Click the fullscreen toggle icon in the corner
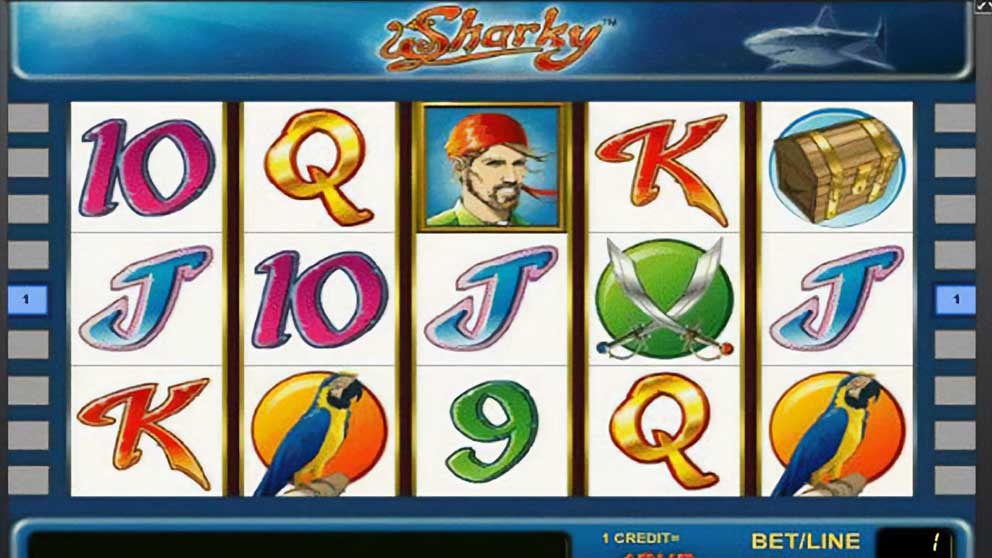992x558 pixels. [x=984, y=6]
